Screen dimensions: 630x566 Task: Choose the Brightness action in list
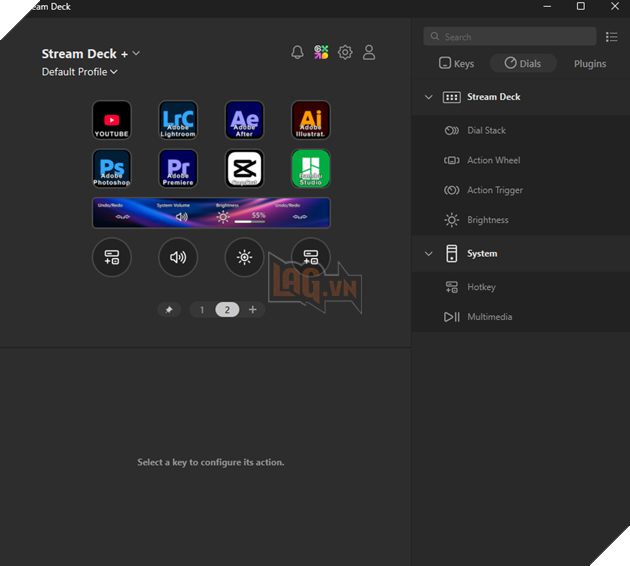521,220
